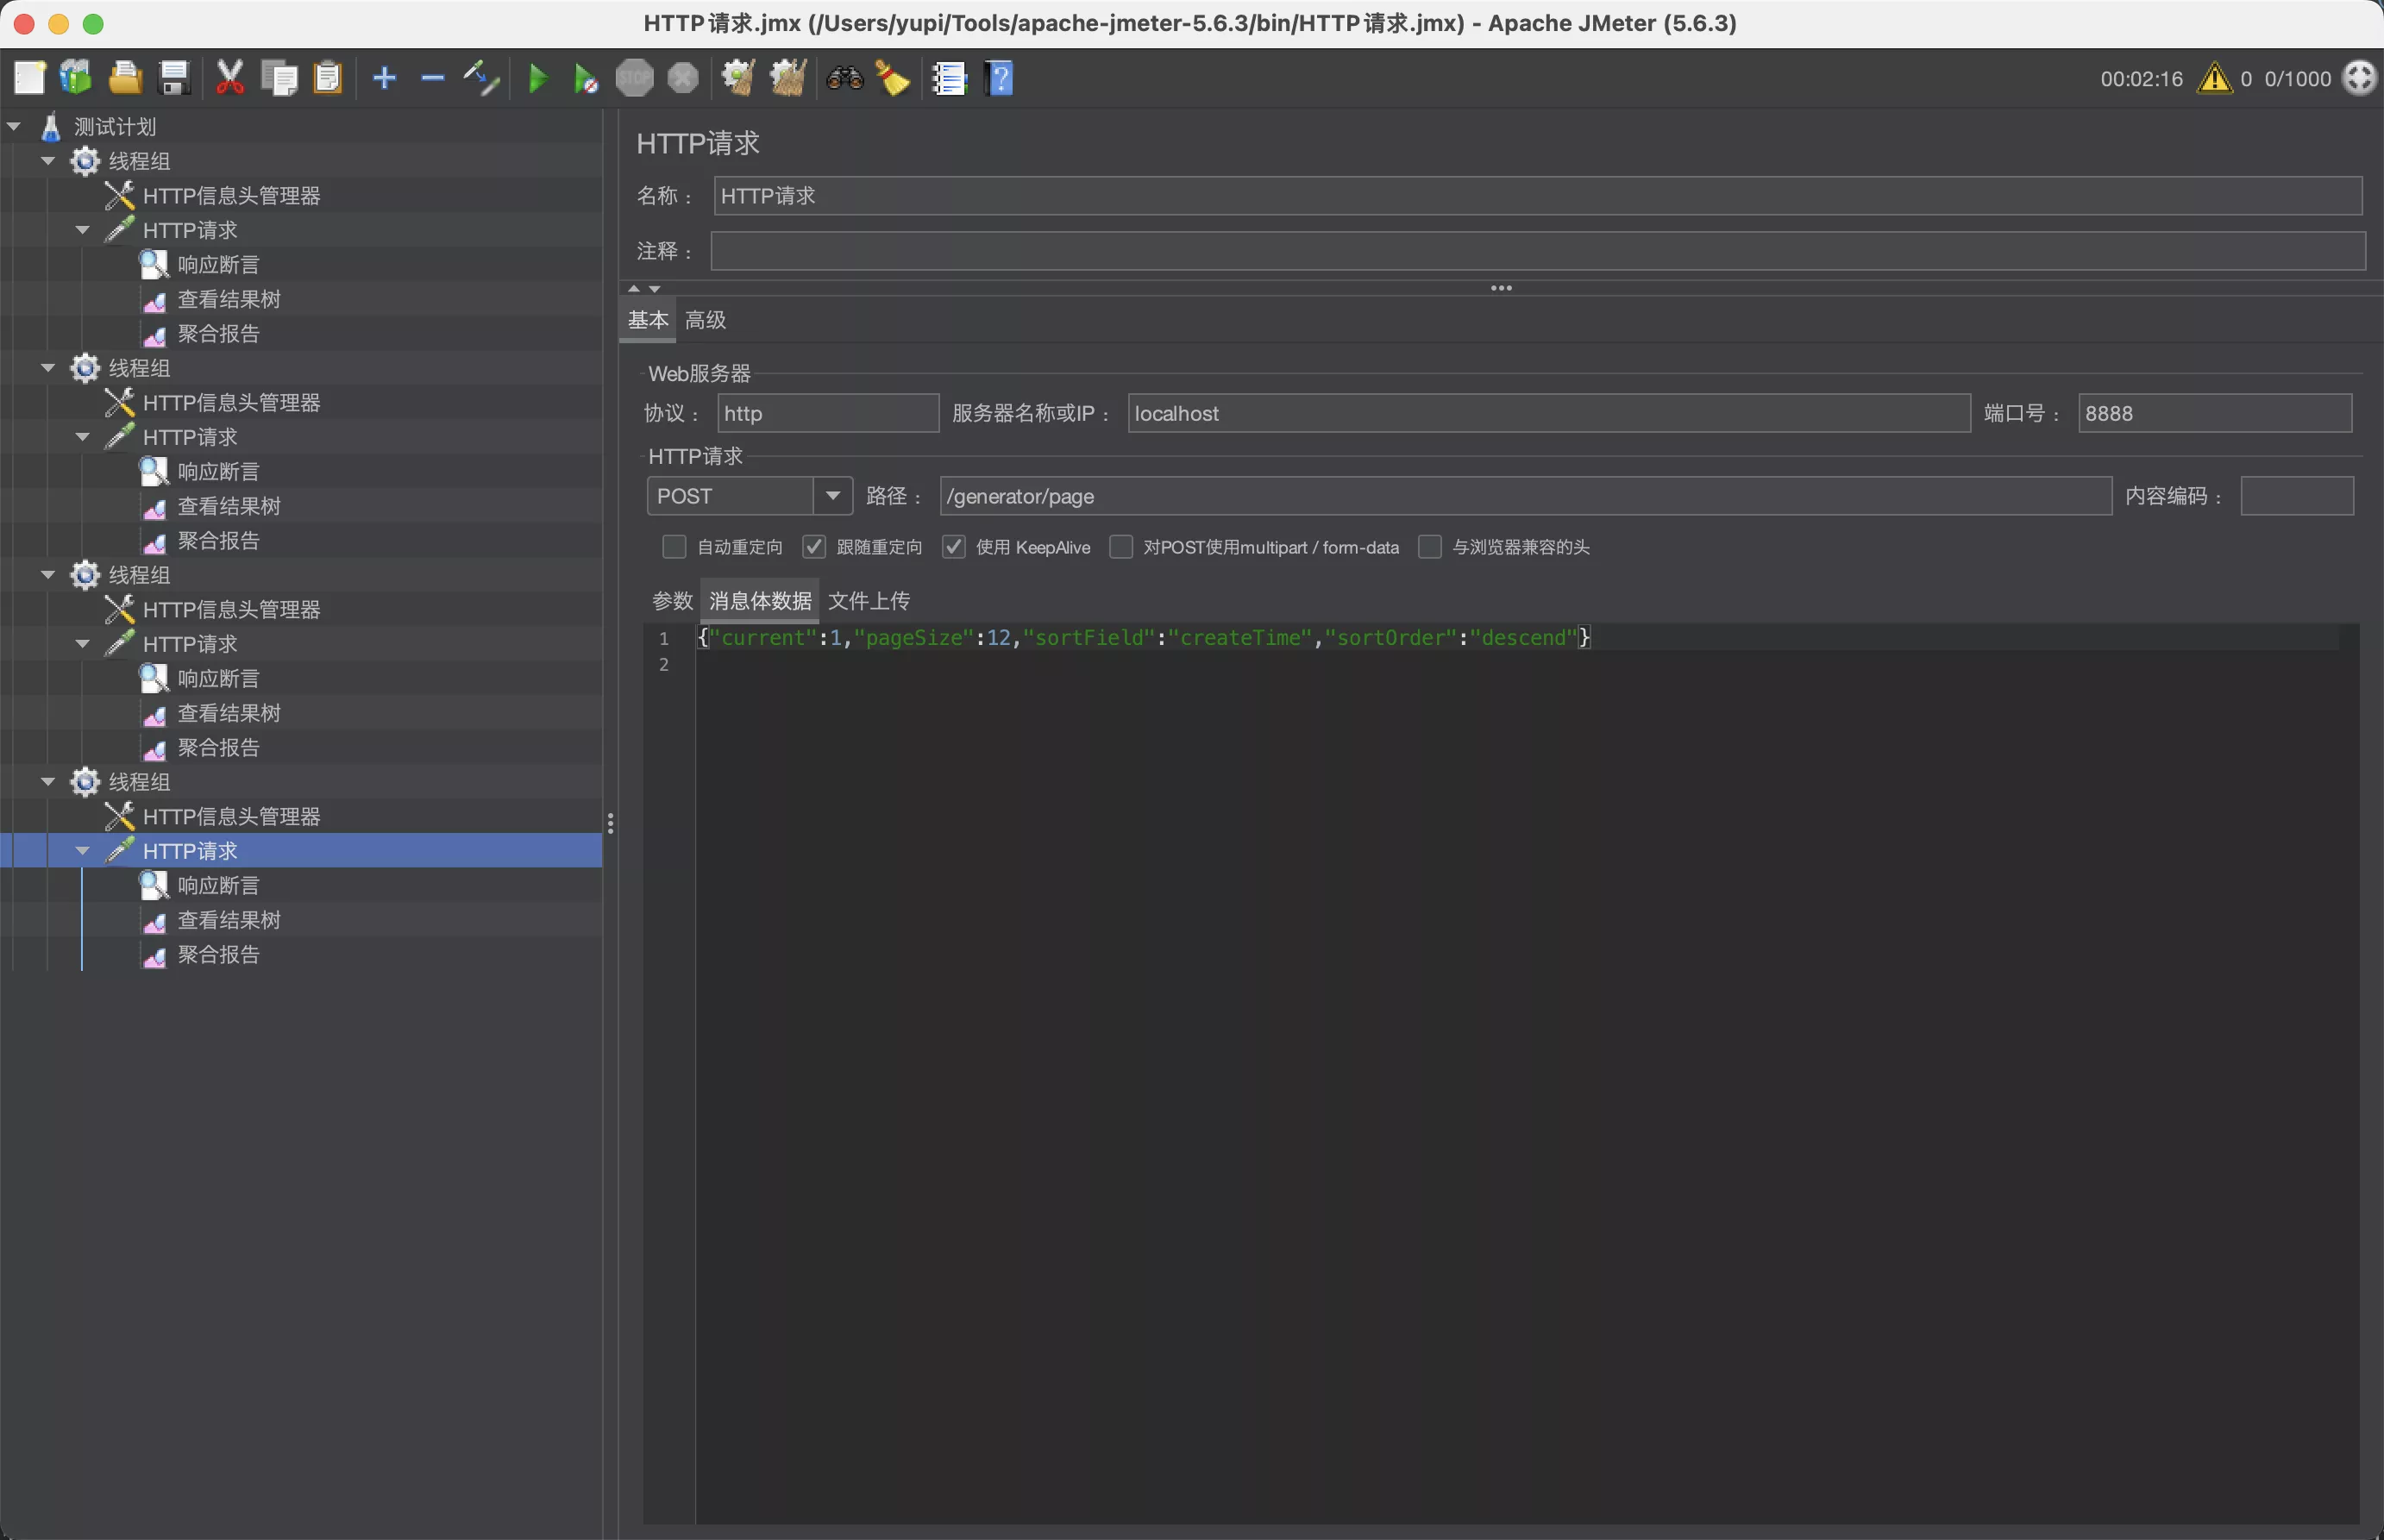2384x1540 pixels.
Task: Click the plus Expand All icon
Action: click(384, 78)
